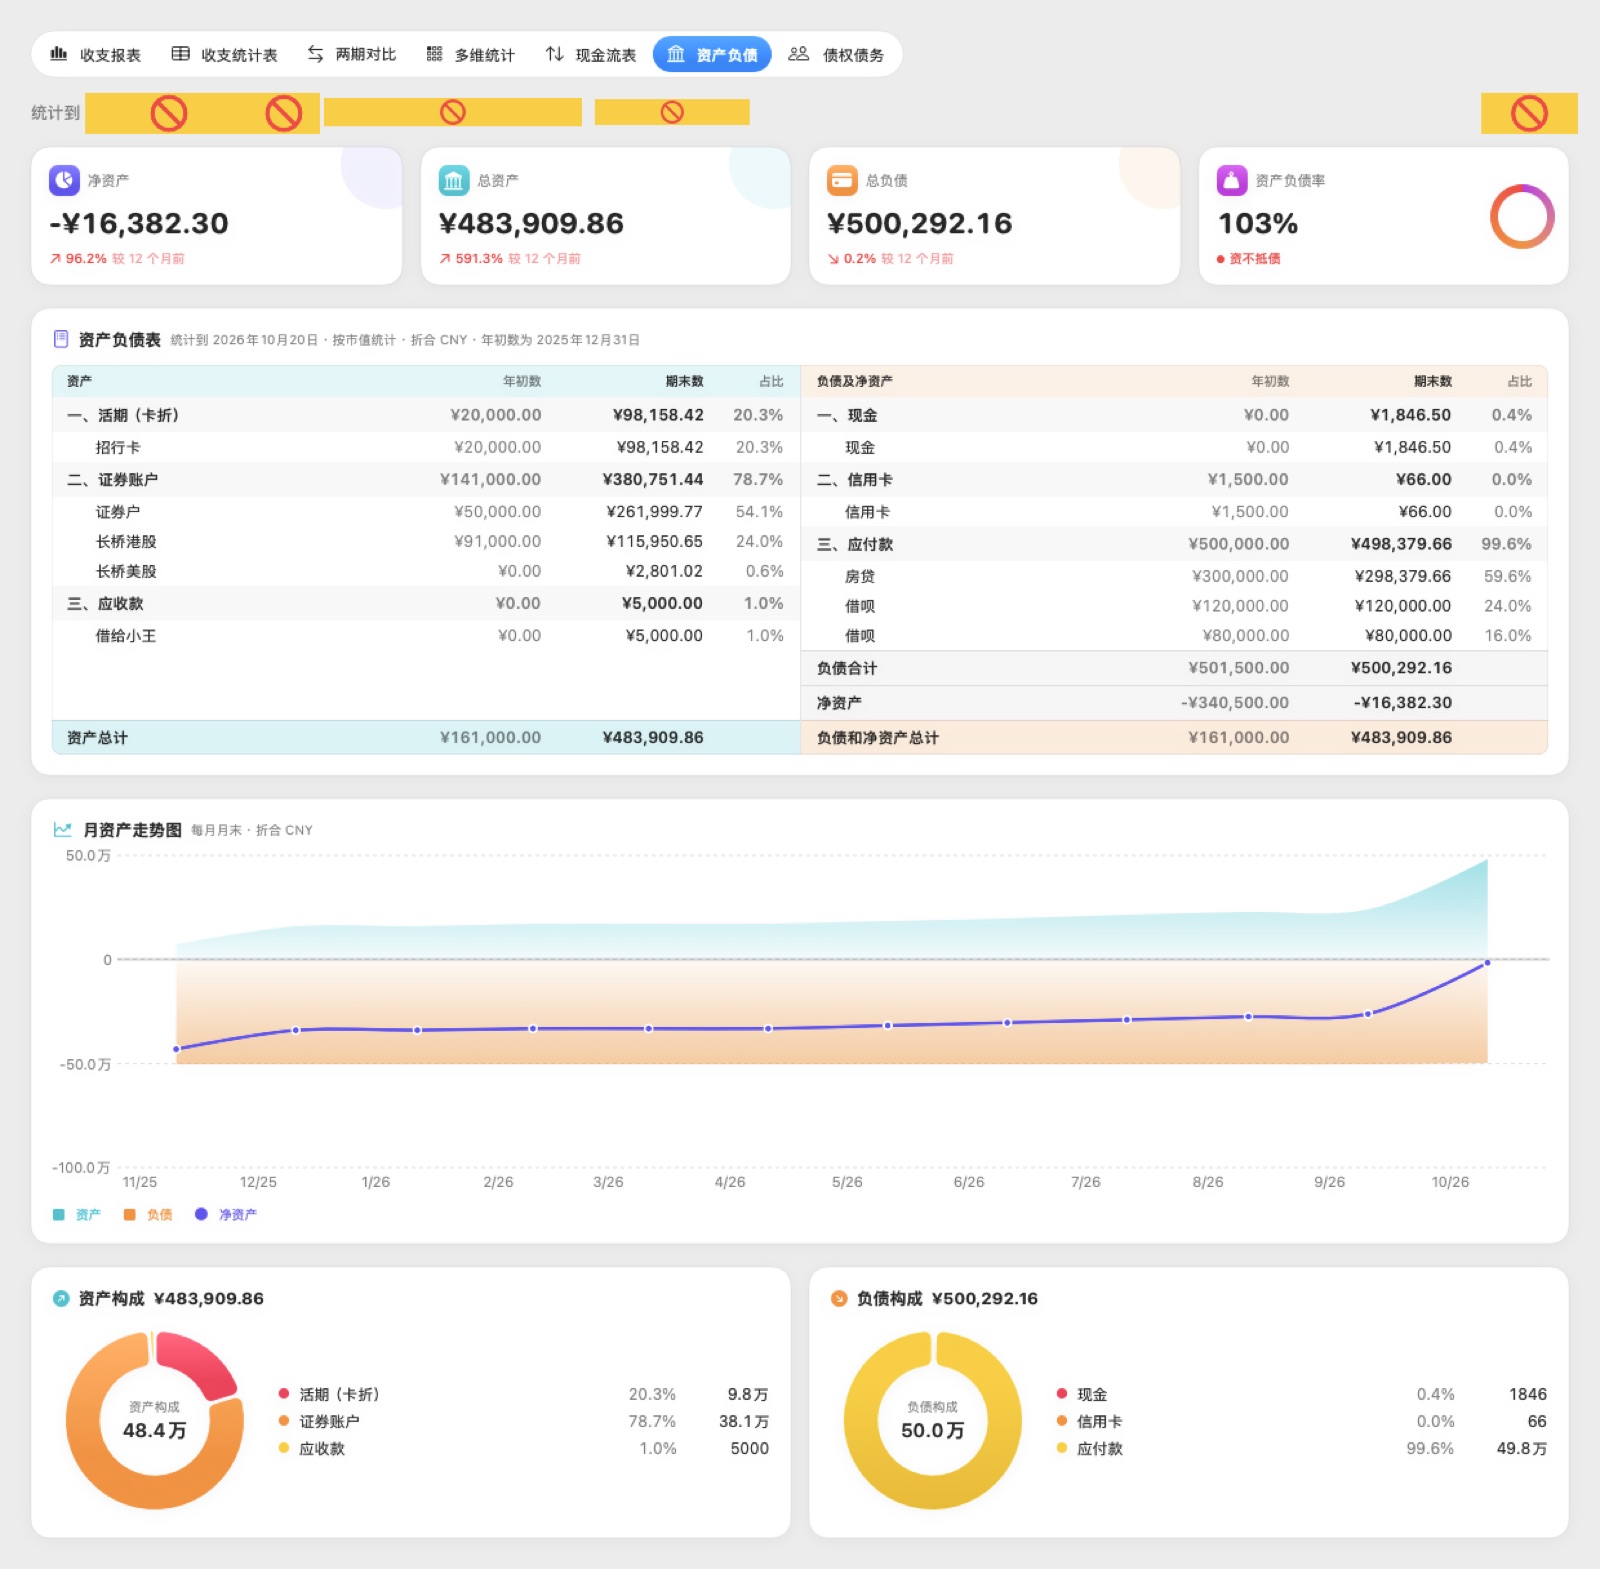Click the 负债合计 summary row
1600x1570 pixels.
click(x=1174, y=668)
